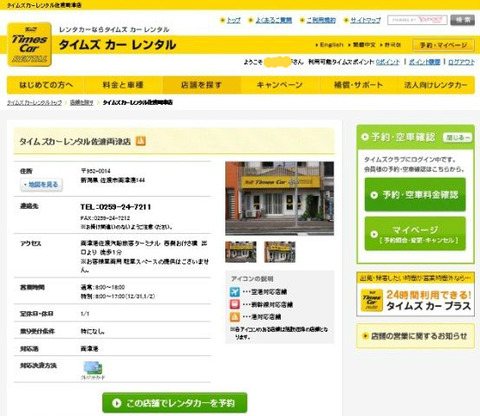Click the ログアウト link
The width and height of the screenshot is (480, 416).
[461, 62]
